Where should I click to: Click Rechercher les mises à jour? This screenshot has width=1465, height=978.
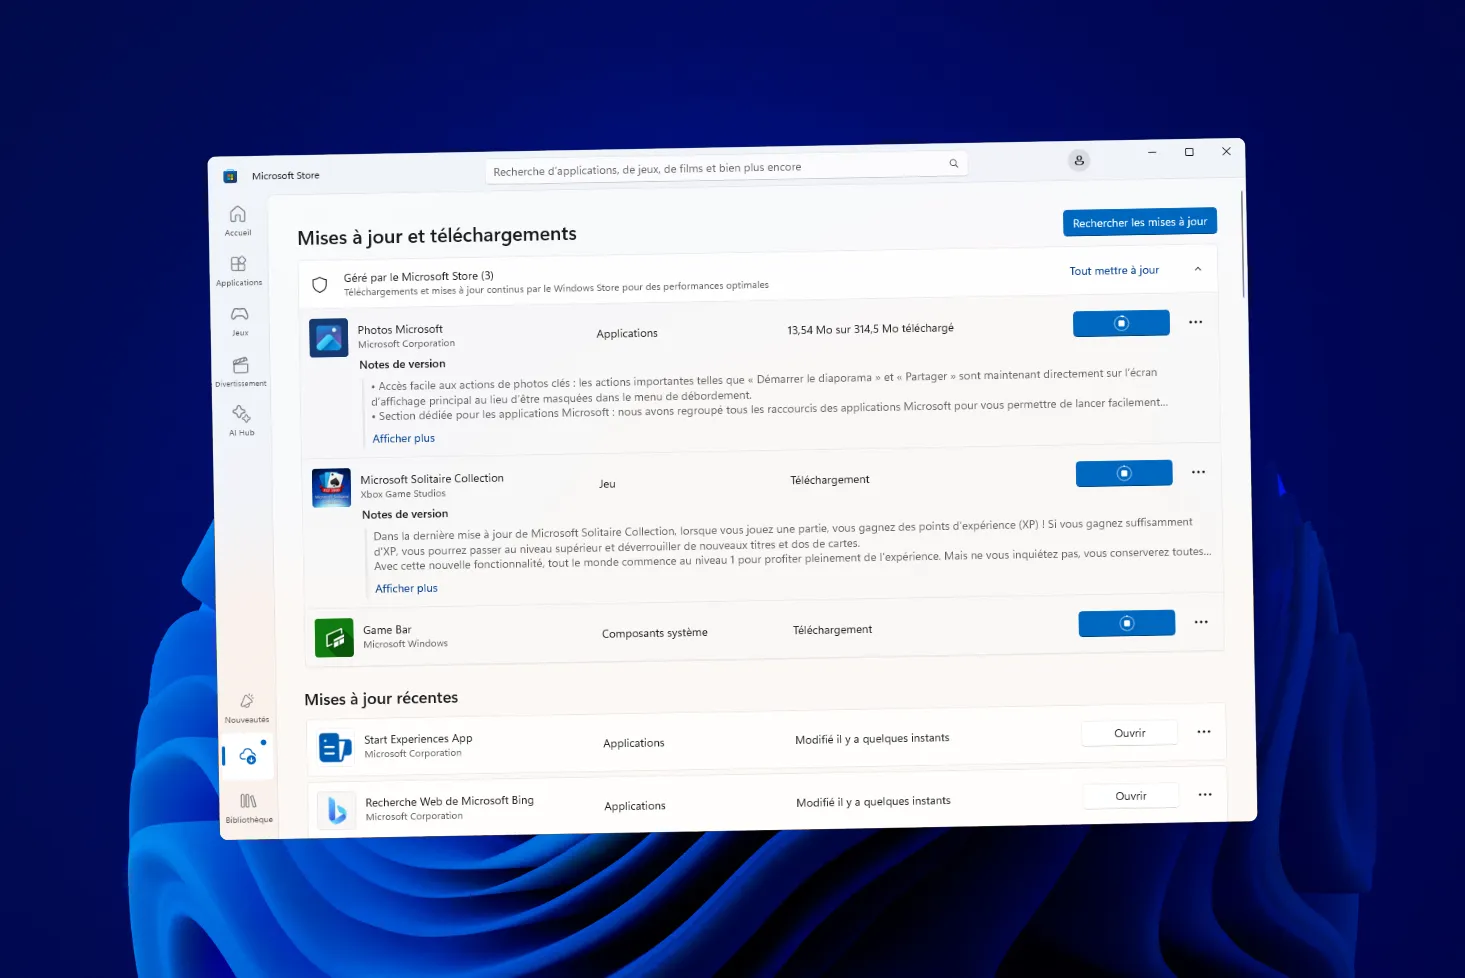click(x=1140, y=222)
